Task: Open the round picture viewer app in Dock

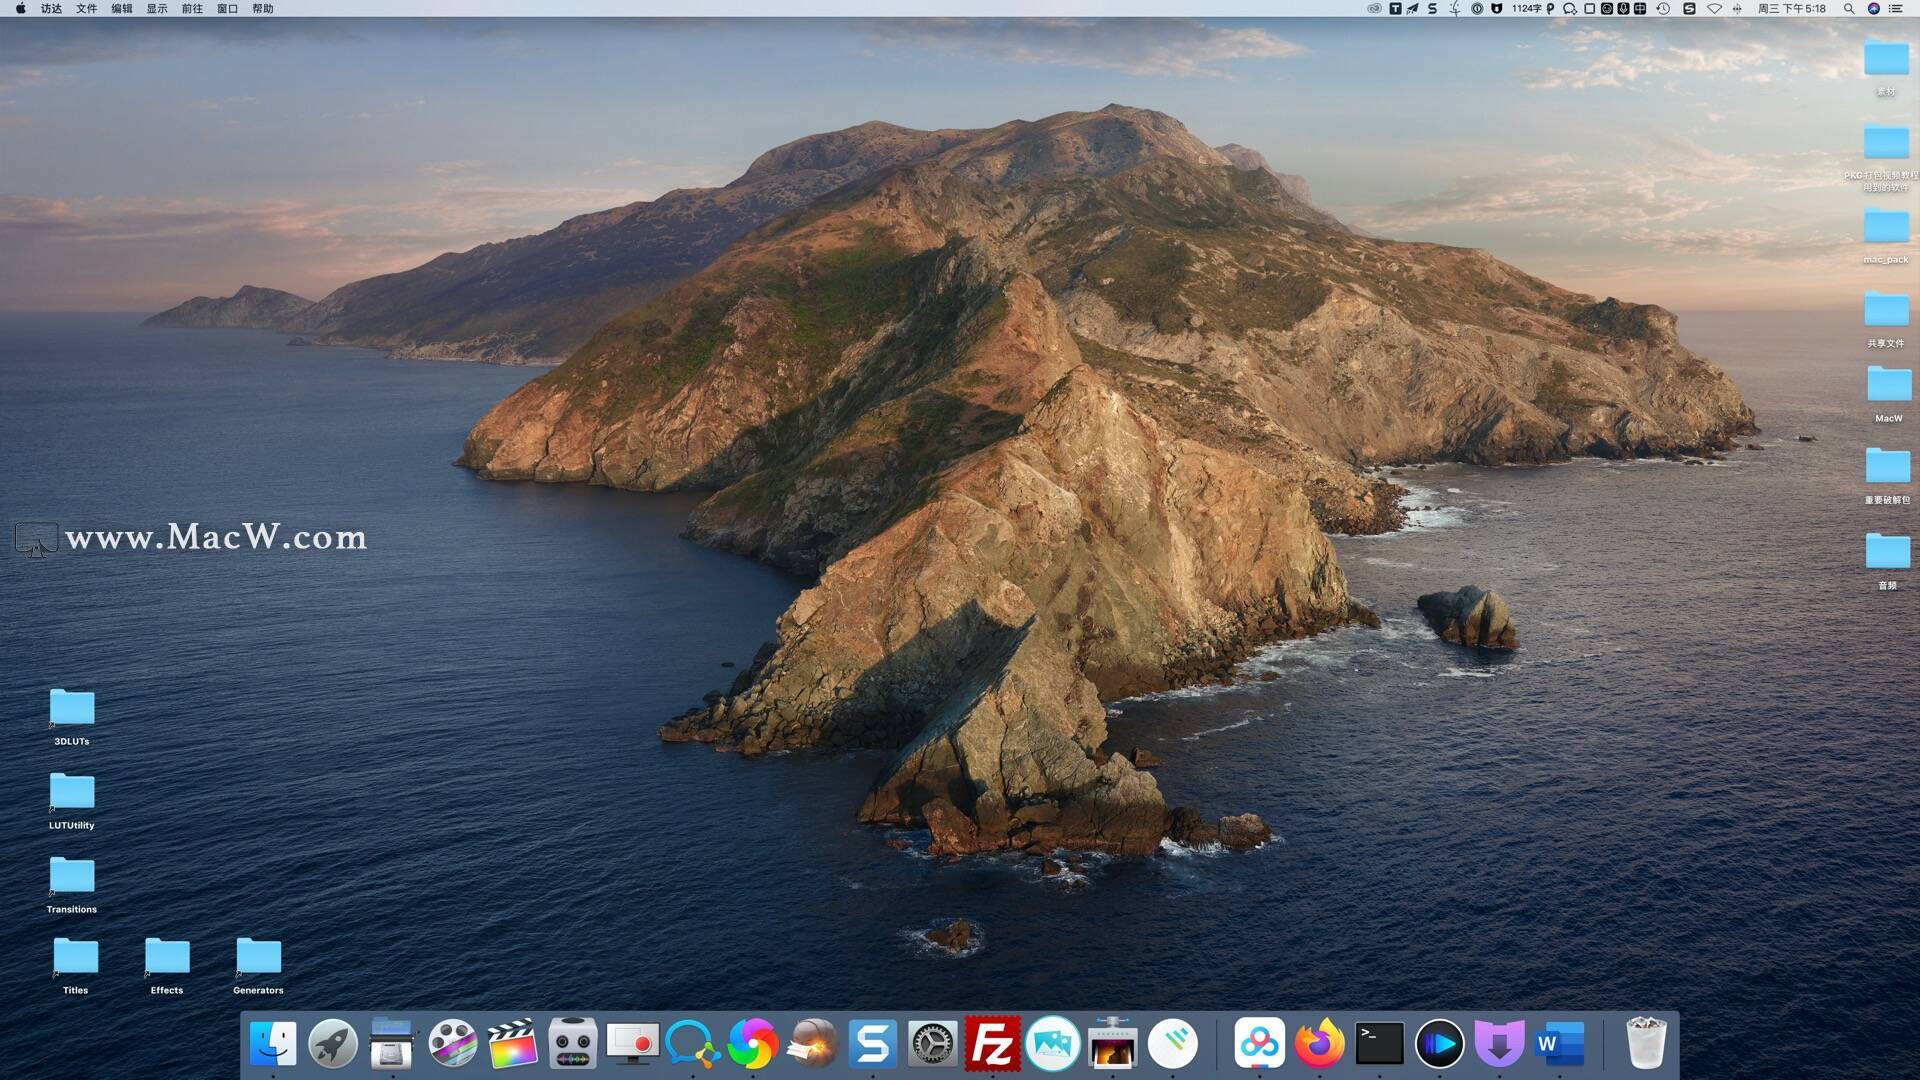Action: (x=1052, y=1045)
